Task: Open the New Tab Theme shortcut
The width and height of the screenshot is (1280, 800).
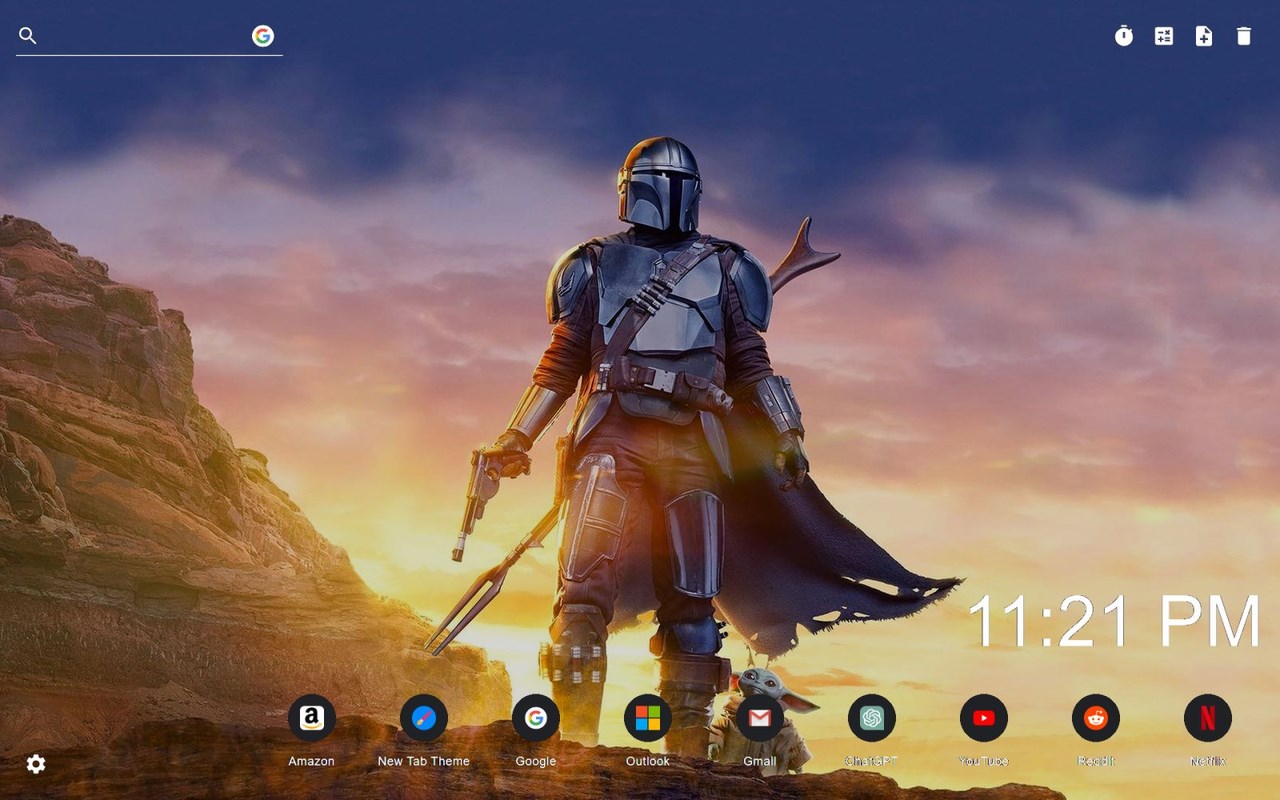Action: coord(424,718)
